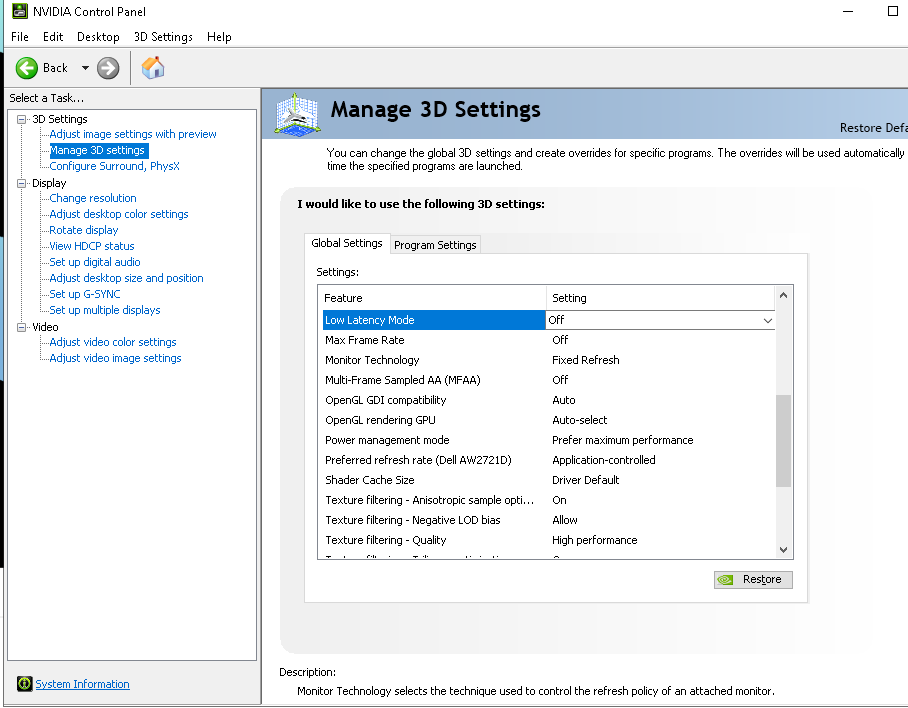Viewport: 908px width, 708px height.
Task: Select Preferred refresh rate (Dell AW2721D) row
Action: pyautogui.click(x=548, y=460)
